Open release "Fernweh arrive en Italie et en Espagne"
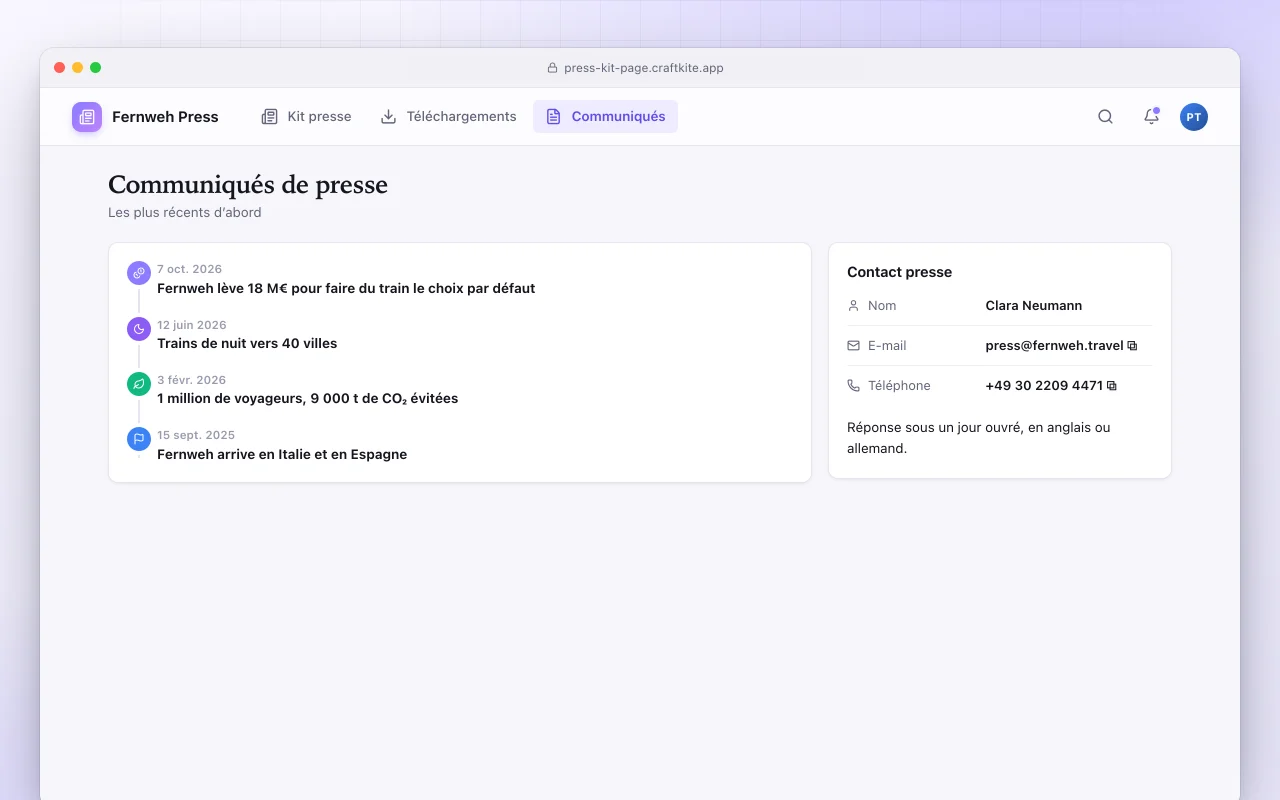Viewport: 1280px width, 800px height. (x=282, y=454)
